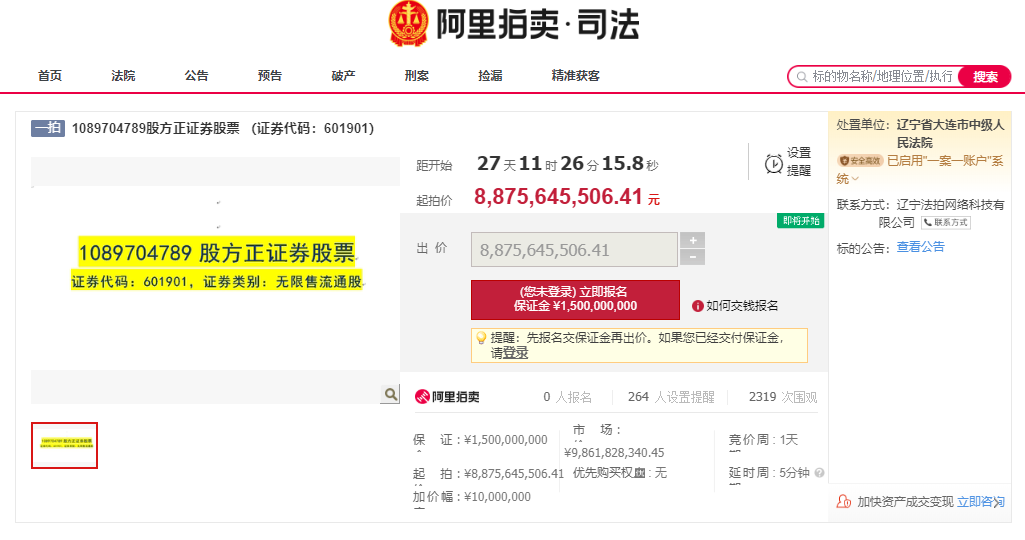The image size is (1025, 540).
Task: Open the 如何交钱报名 help link
Action: pyautogui.click(x=742, y=306)
